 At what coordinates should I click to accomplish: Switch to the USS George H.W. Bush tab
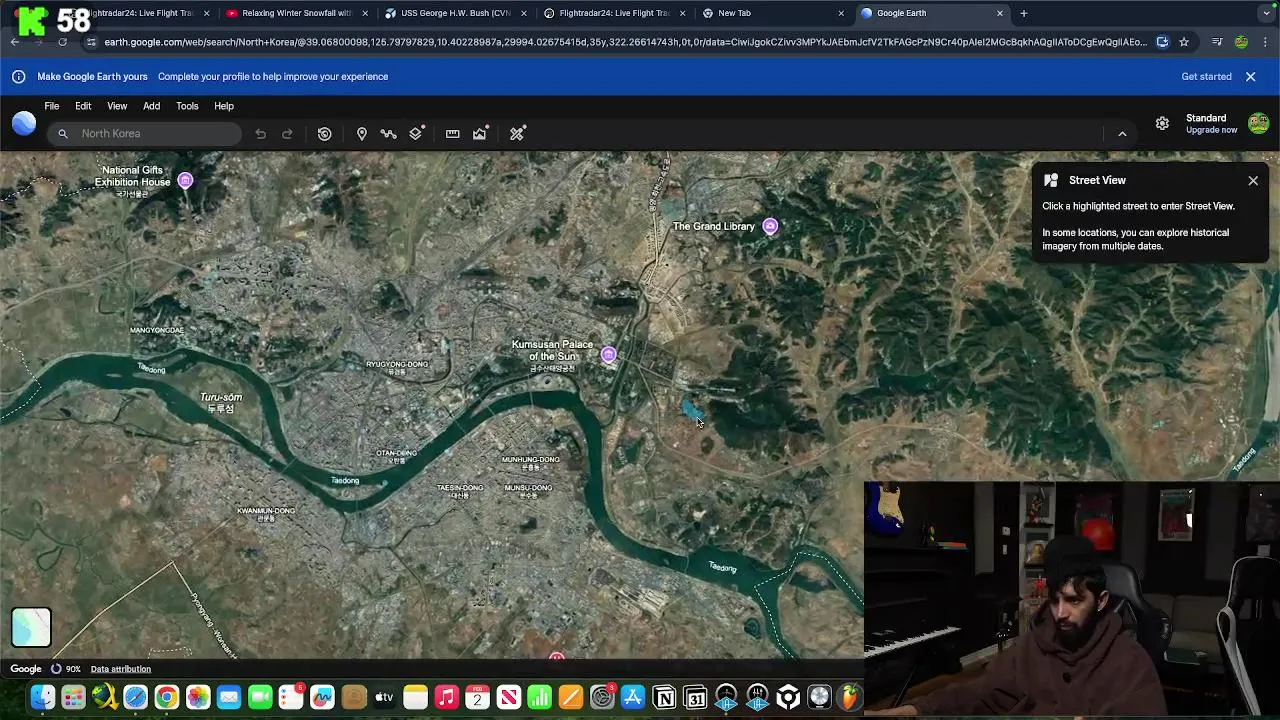pyautogui.click(x=455, y=13)
